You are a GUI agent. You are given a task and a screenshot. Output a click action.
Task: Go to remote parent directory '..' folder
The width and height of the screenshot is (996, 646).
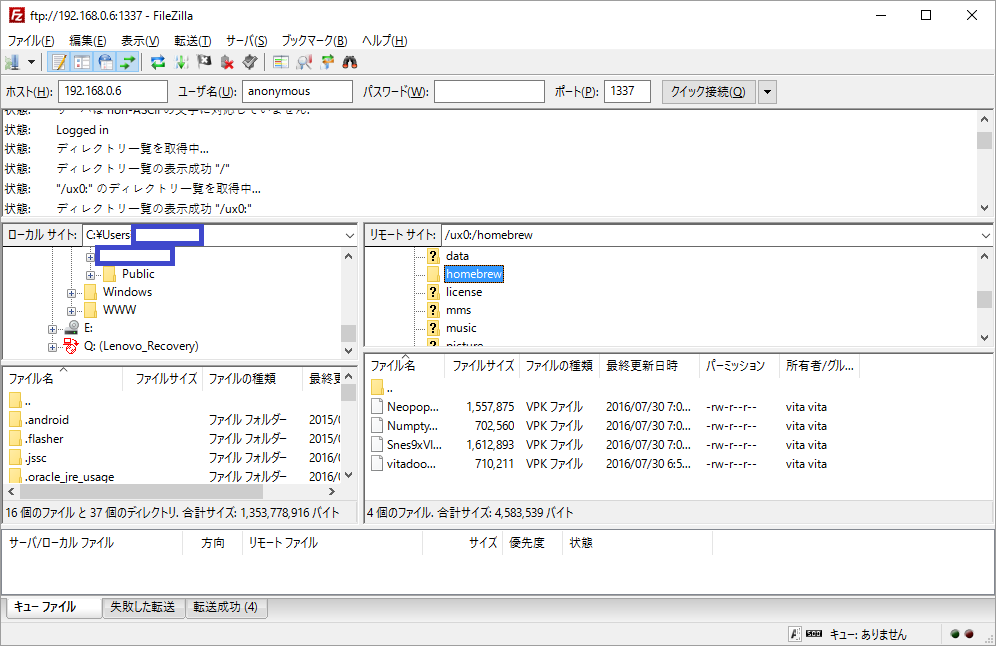point(382,387)
